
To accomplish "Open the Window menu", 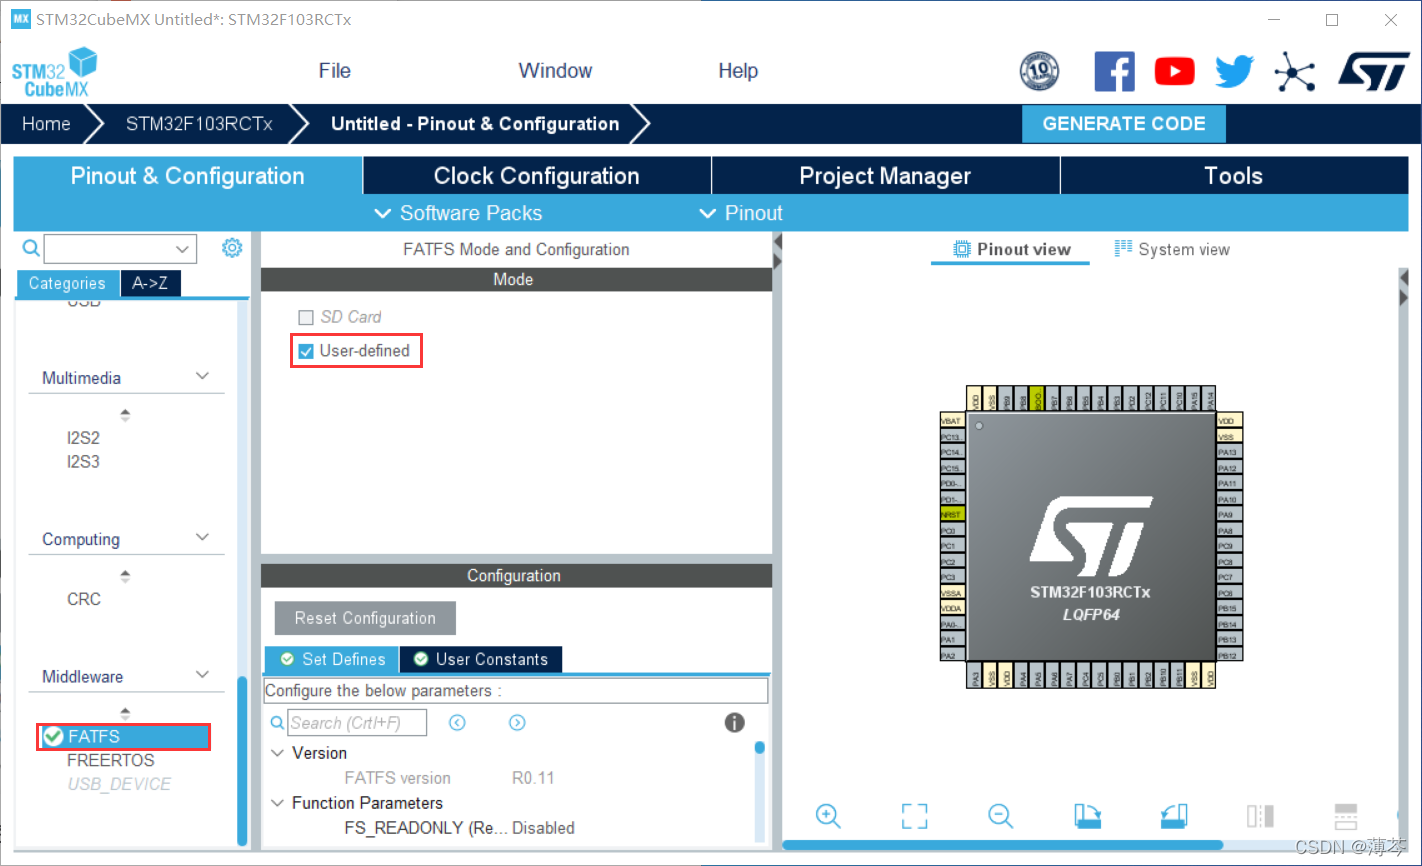I will pos(555,71).
